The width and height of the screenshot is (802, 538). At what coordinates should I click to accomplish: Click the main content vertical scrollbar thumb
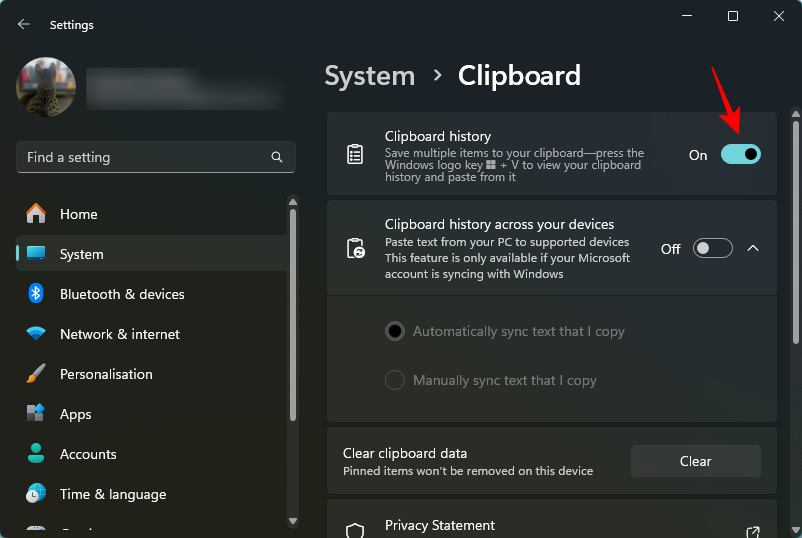[x=795, y=232]
